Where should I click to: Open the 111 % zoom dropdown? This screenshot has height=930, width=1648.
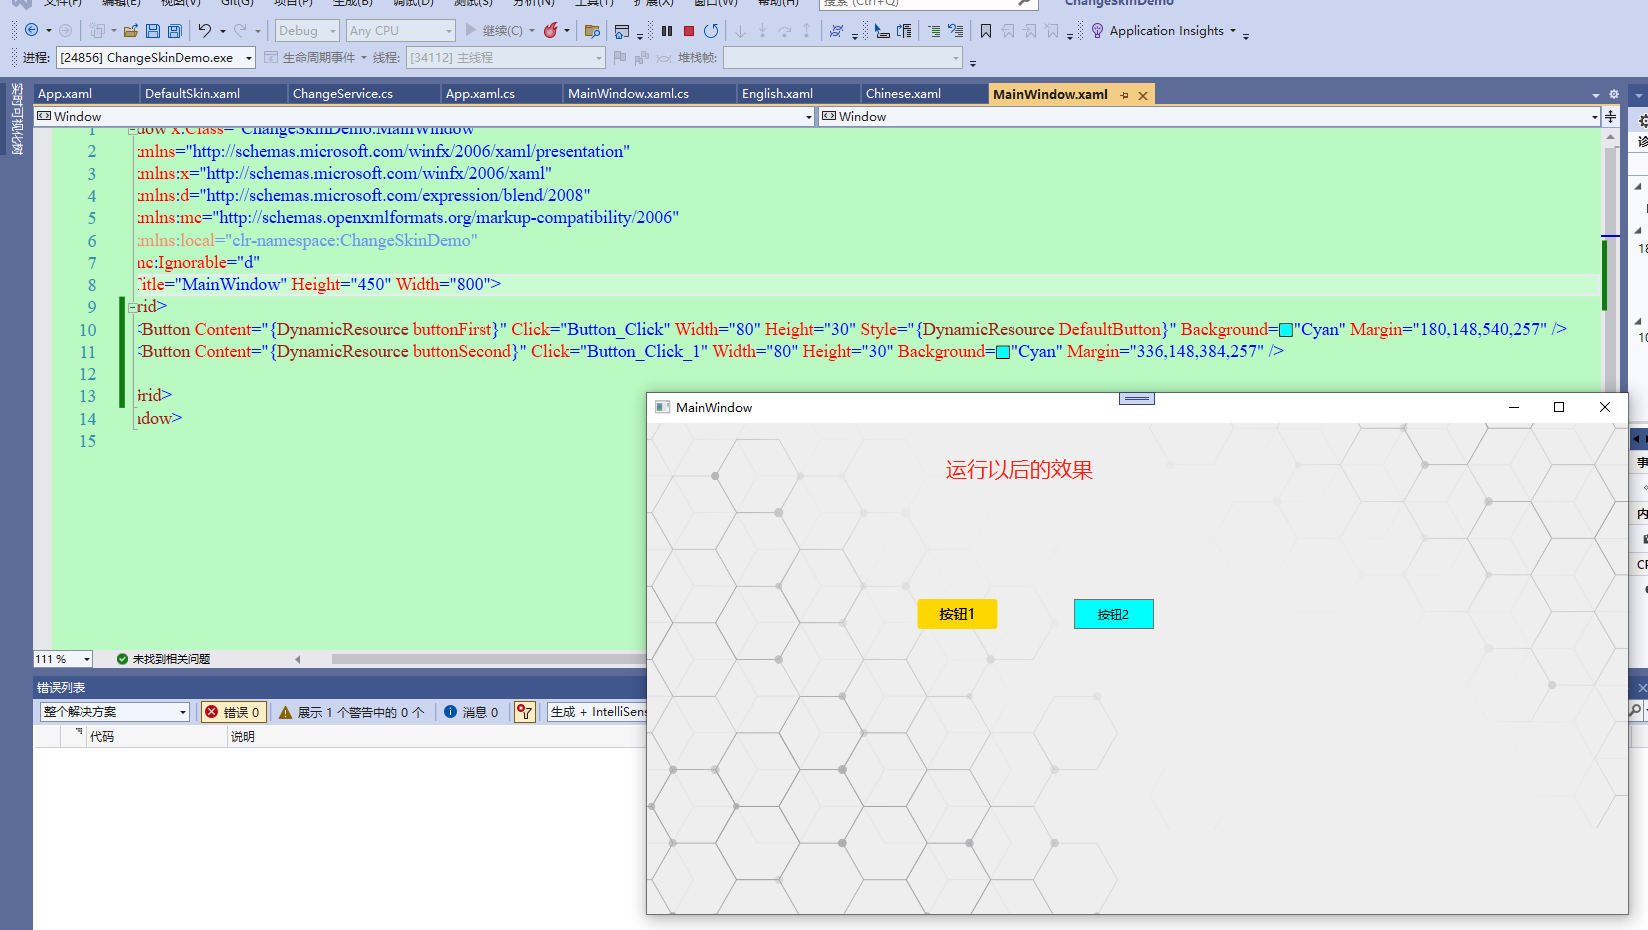pos(87,659)
